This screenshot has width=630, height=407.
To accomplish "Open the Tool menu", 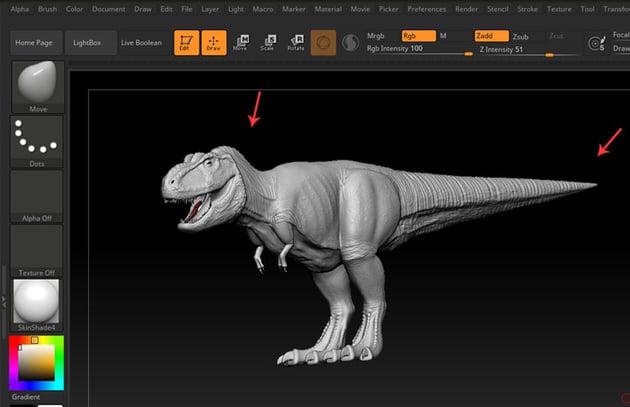I will click(x=587, y=9).
